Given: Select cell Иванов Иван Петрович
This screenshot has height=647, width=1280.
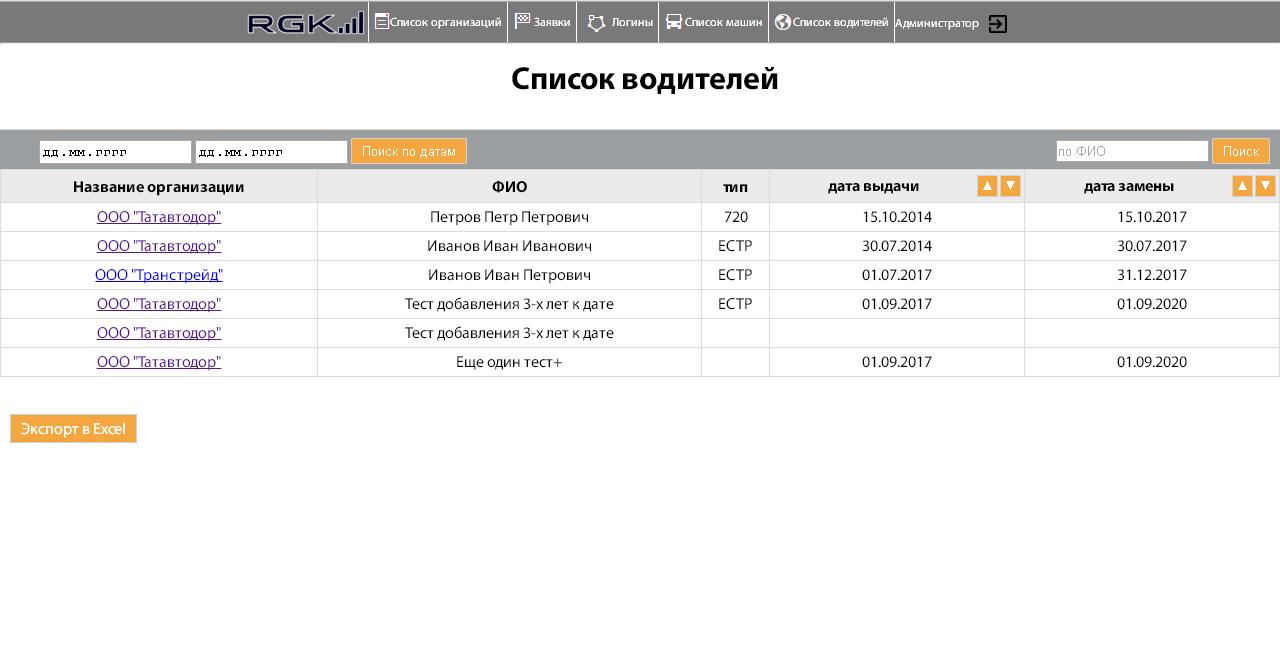Looking at the screenshot, I should coord(509,275).
